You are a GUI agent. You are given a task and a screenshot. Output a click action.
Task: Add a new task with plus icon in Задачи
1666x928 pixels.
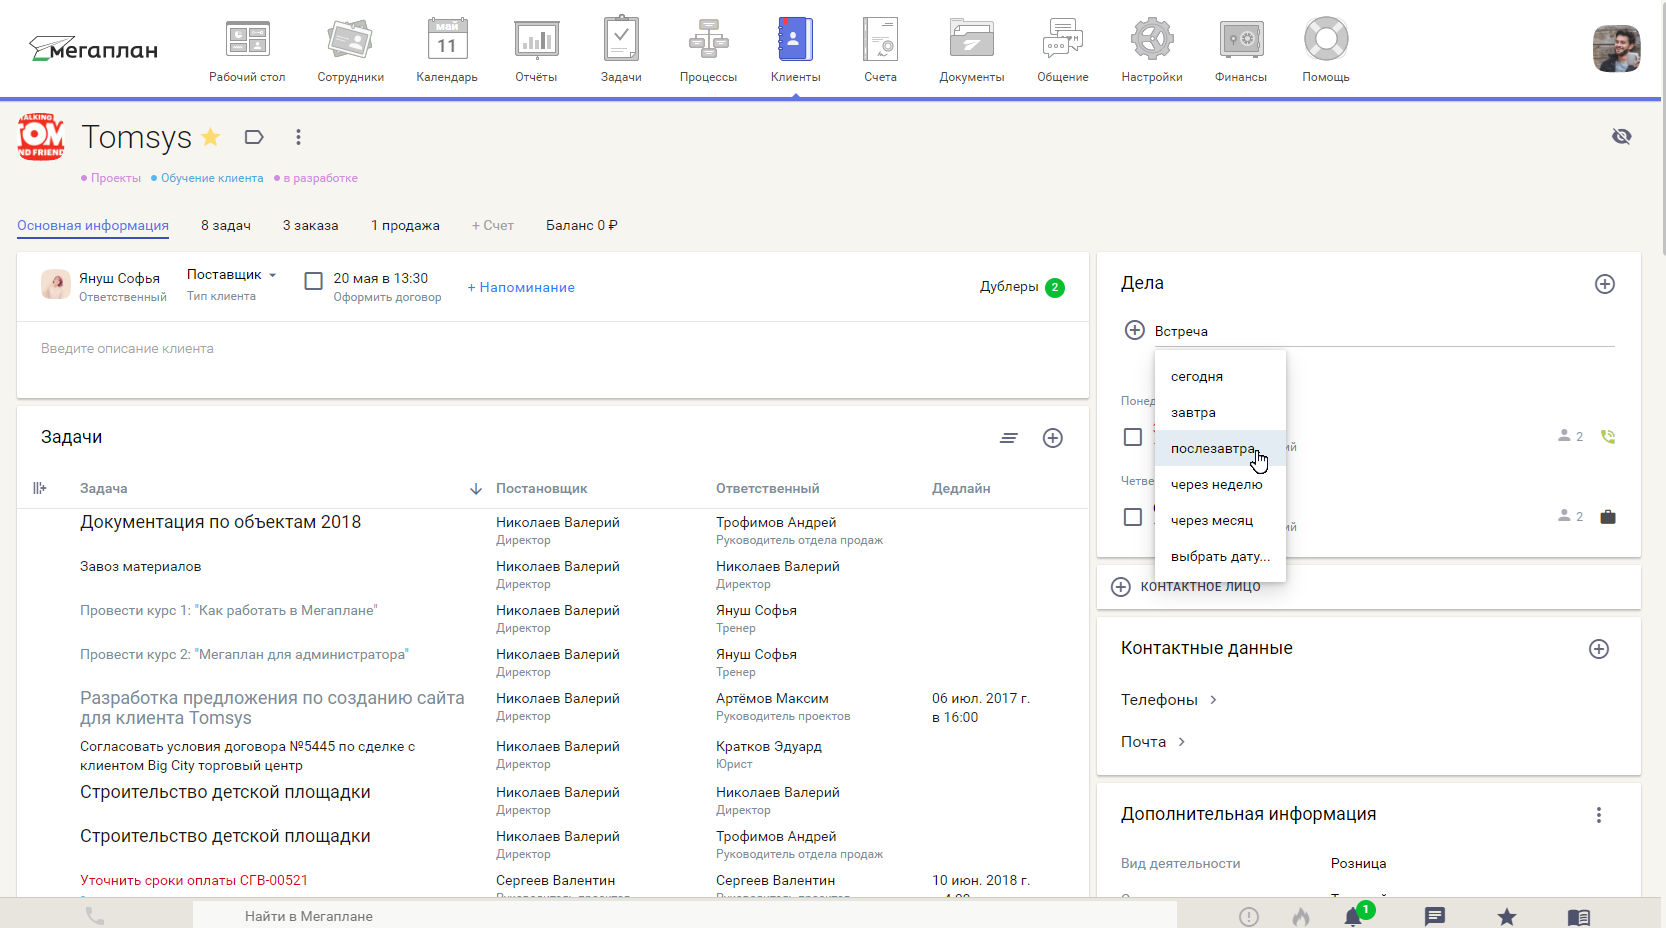[1053, 438]
